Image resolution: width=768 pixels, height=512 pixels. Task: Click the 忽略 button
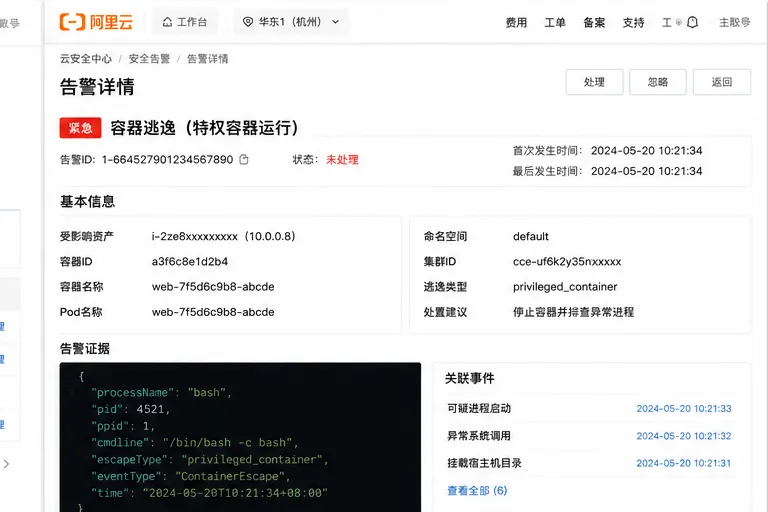coord(658,82)
